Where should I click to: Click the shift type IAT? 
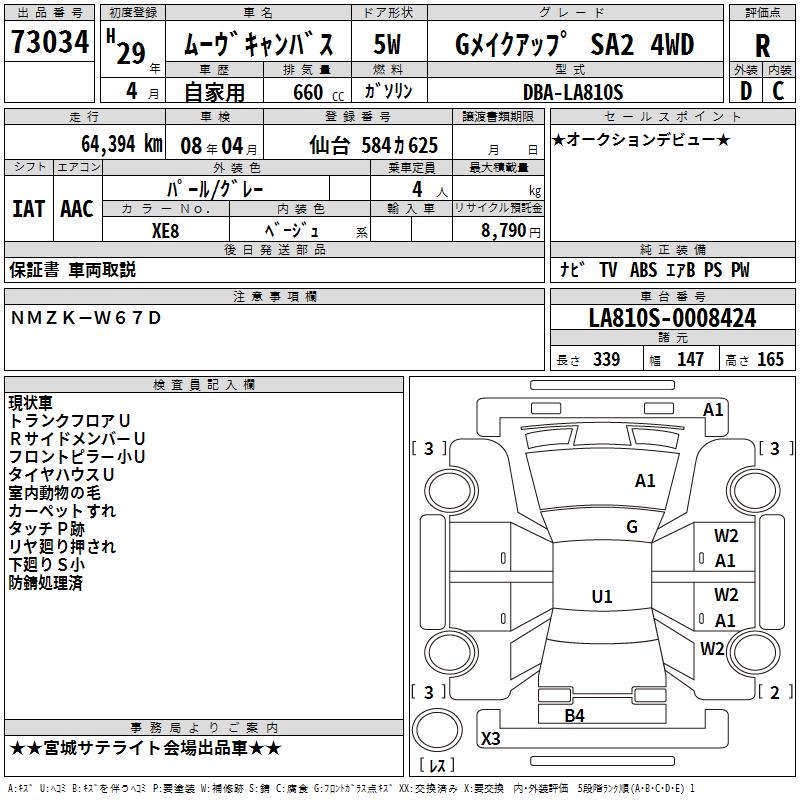click(29, 209)
